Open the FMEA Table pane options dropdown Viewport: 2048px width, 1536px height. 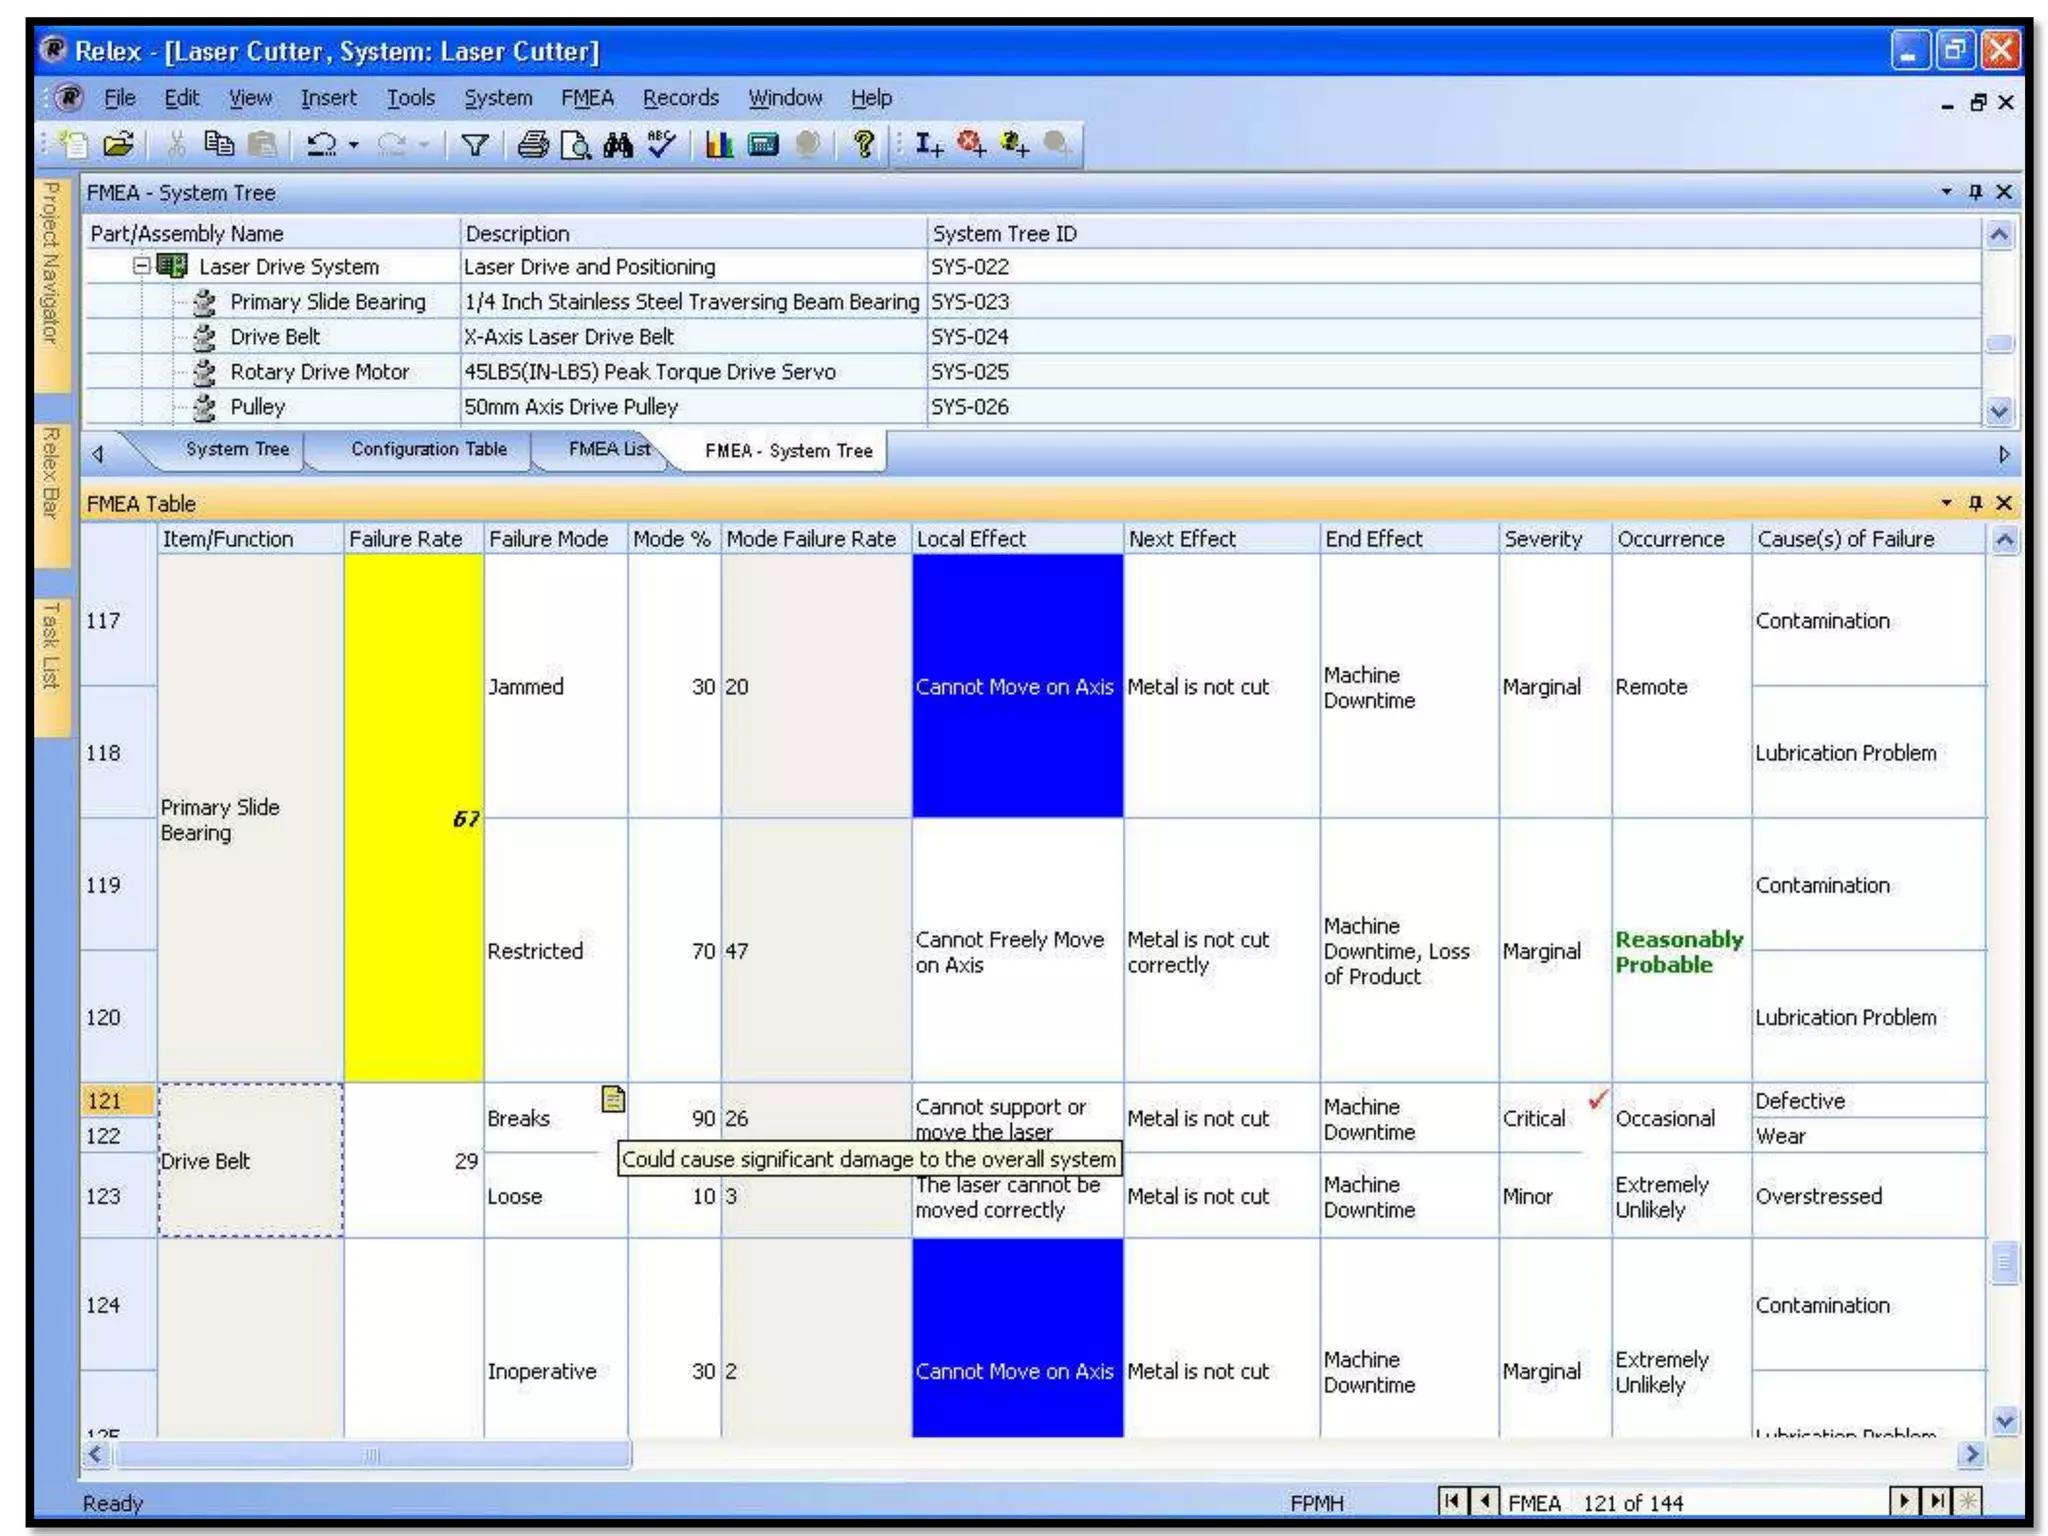point(1946,503)
